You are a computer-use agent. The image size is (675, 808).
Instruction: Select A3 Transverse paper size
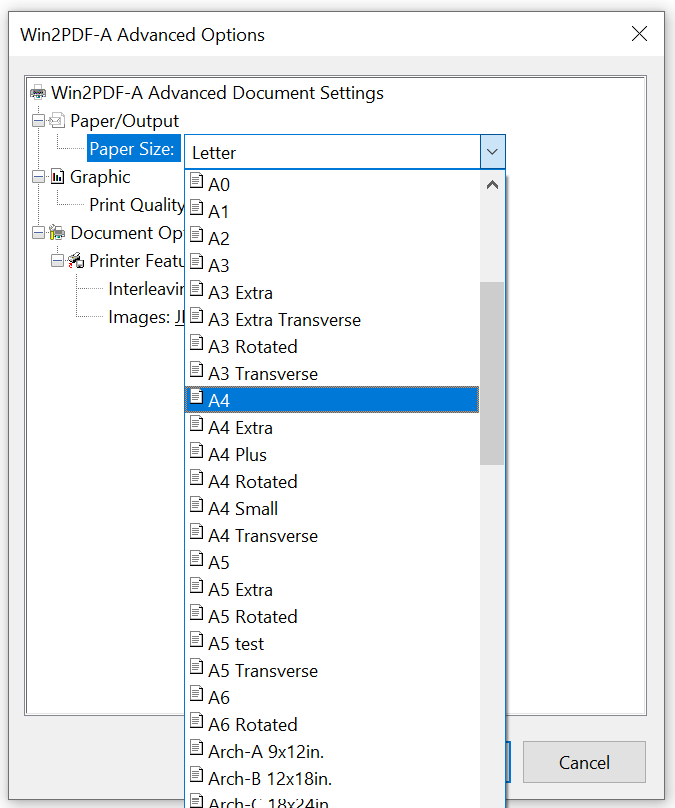click(332, 373)
